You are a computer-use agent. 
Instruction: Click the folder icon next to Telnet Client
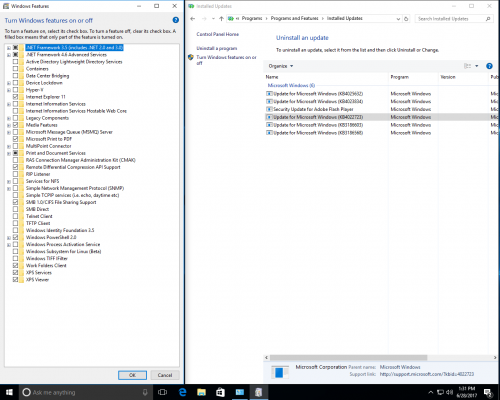(22, 216)
